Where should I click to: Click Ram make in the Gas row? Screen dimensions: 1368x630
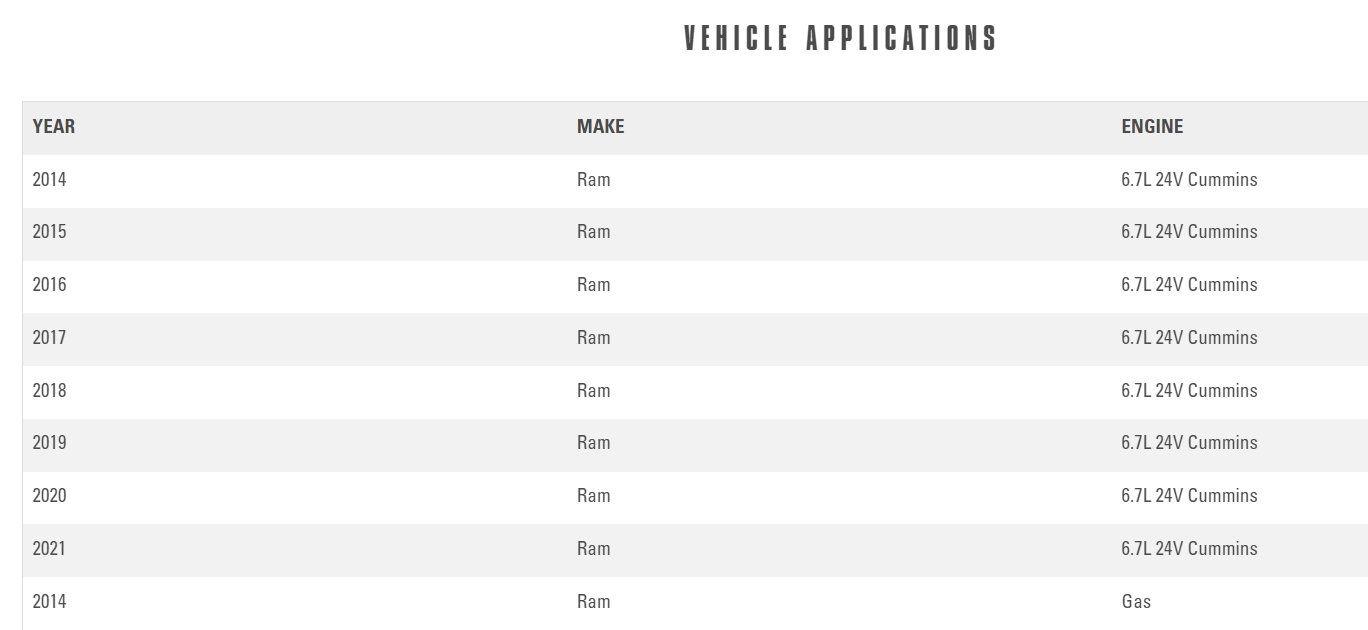(x=593, y=602)
